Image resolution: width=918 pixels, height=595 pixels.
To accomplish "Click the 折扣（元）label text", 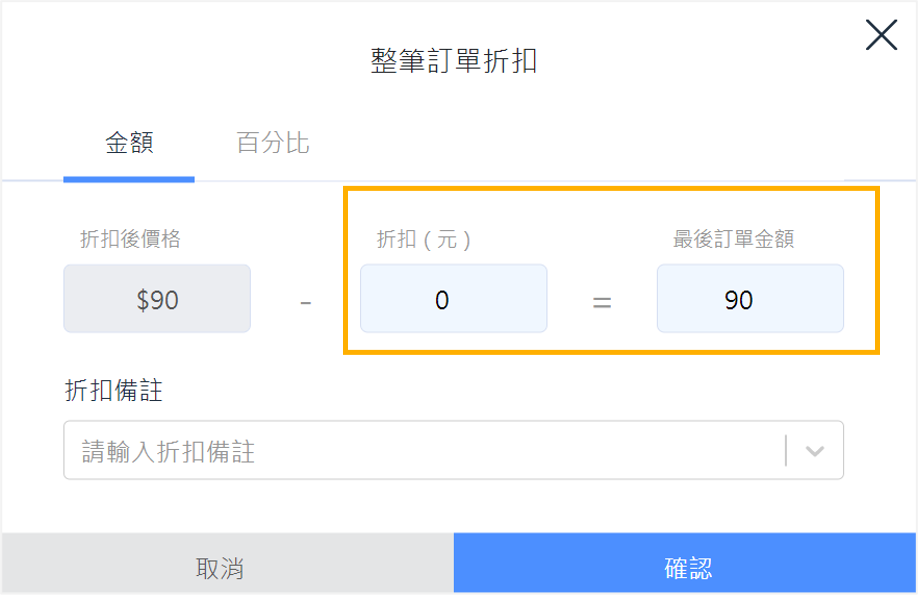I will coord(423,239).
